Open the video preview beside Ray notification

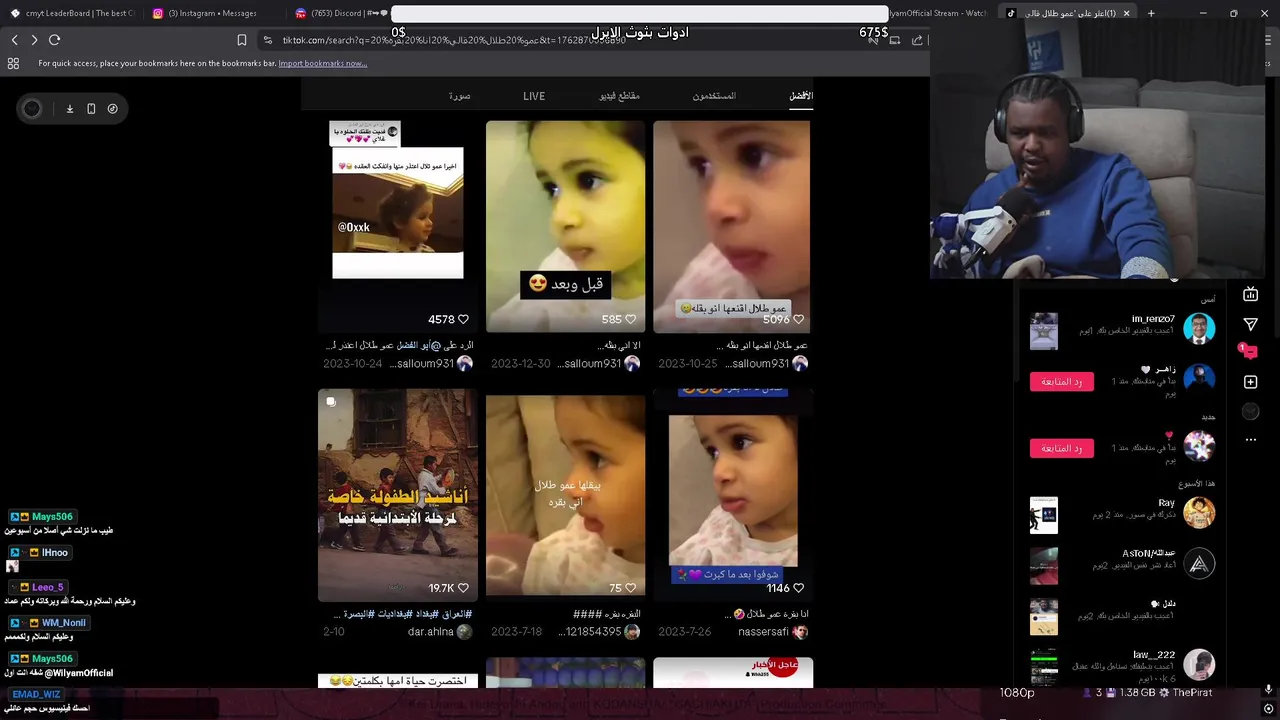(1044, 515)
